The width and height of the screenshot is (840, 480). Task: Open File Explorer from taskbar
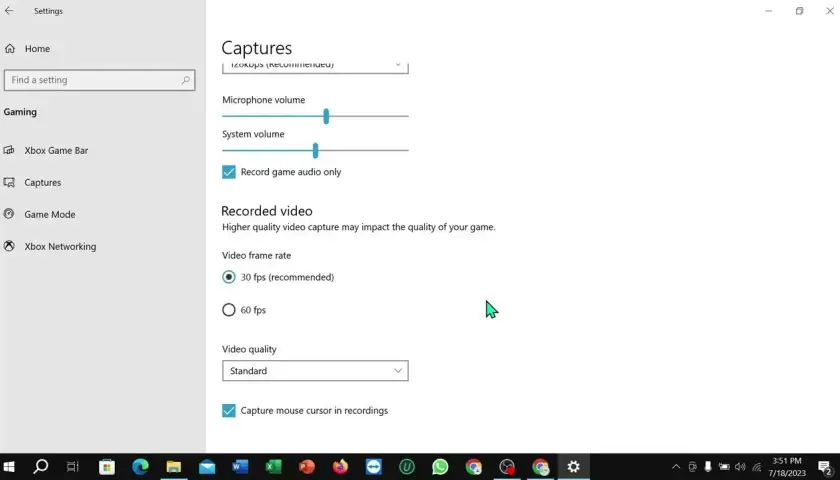click(174, 467)
